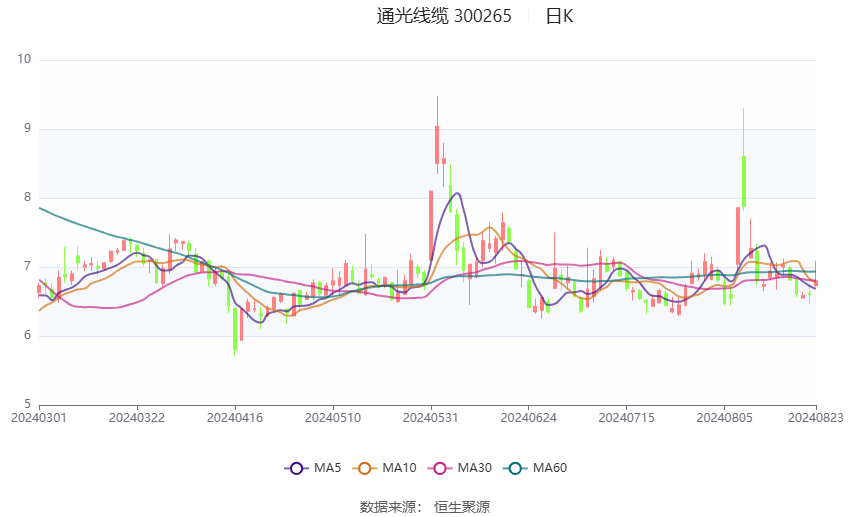The image size is (850, 517).
Task: Click the 20240322 date axis label
Action: tap(137, 418)
